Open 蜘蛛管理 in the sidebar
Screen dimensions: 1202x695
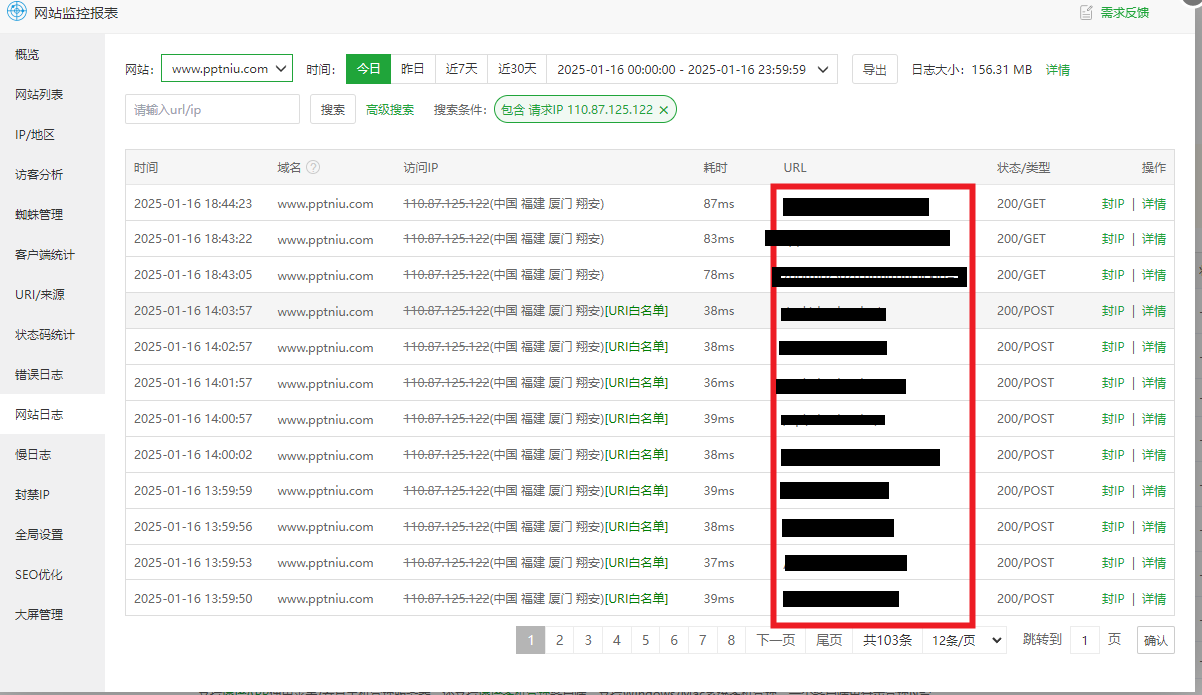[x=52, y=214]
